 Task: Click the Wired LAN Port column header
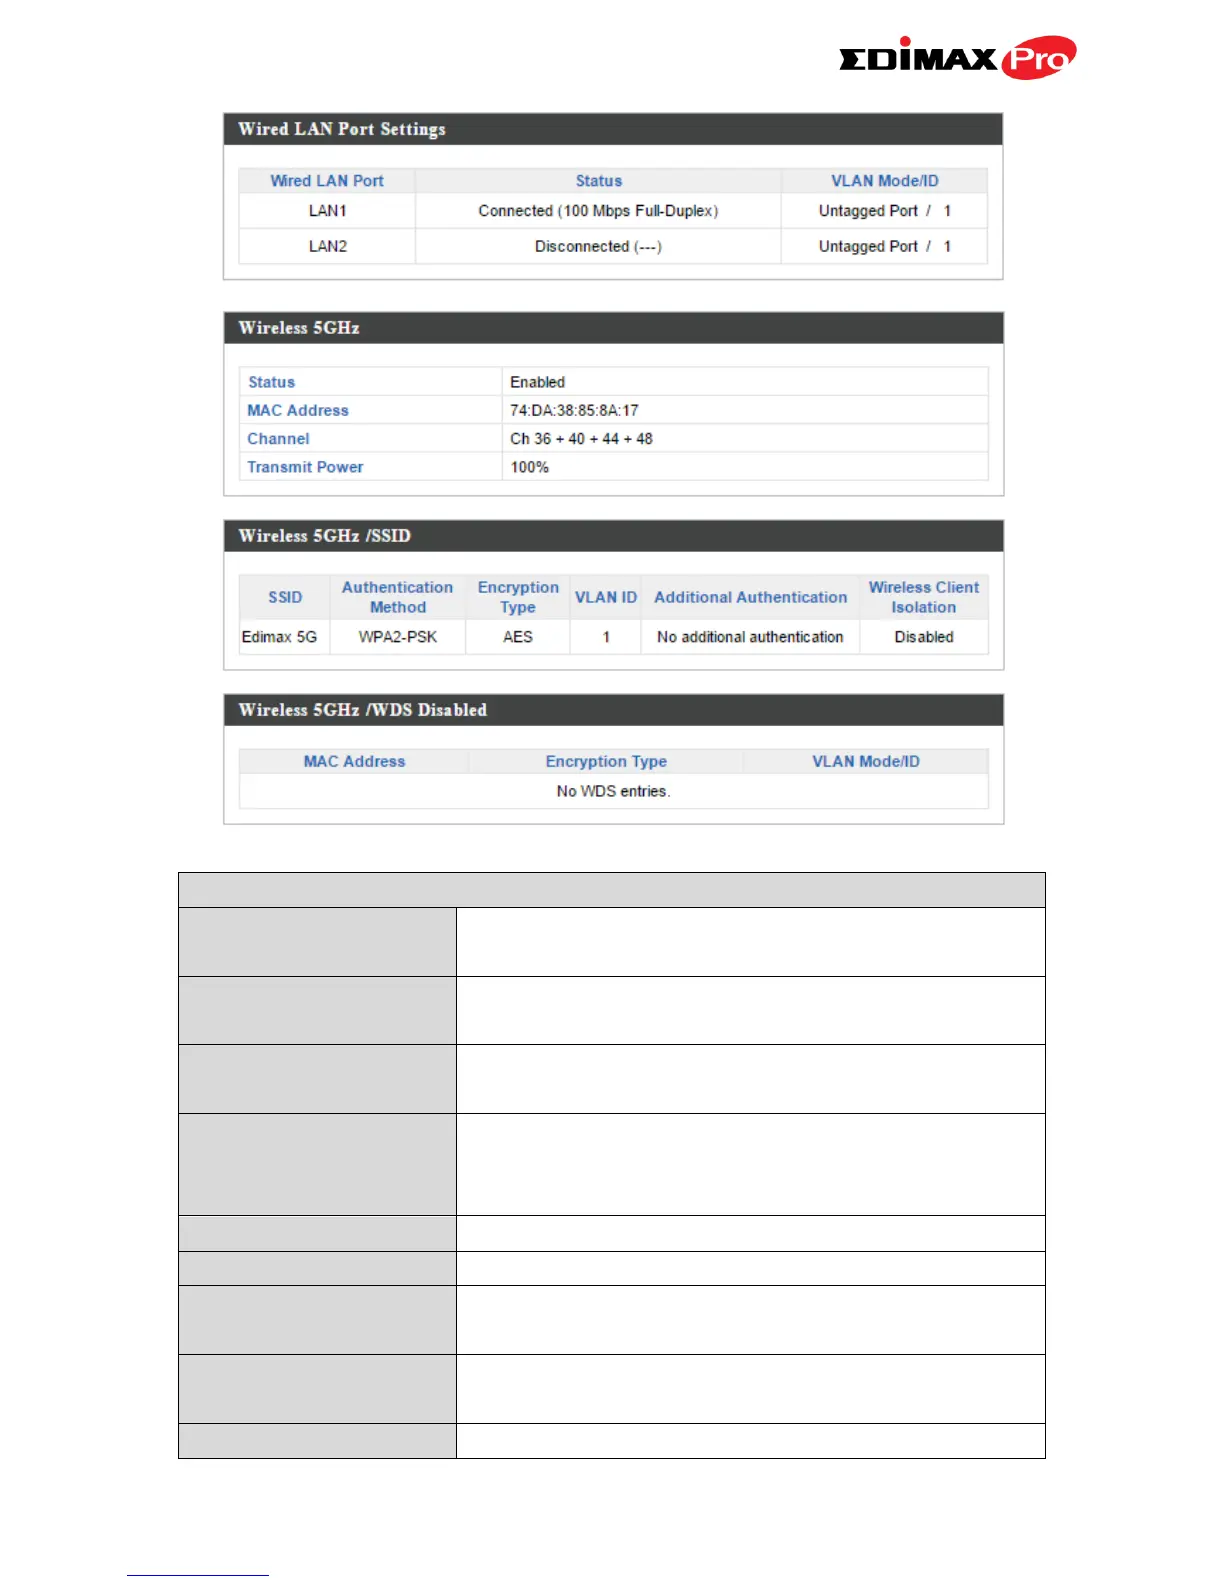[327, 181]
